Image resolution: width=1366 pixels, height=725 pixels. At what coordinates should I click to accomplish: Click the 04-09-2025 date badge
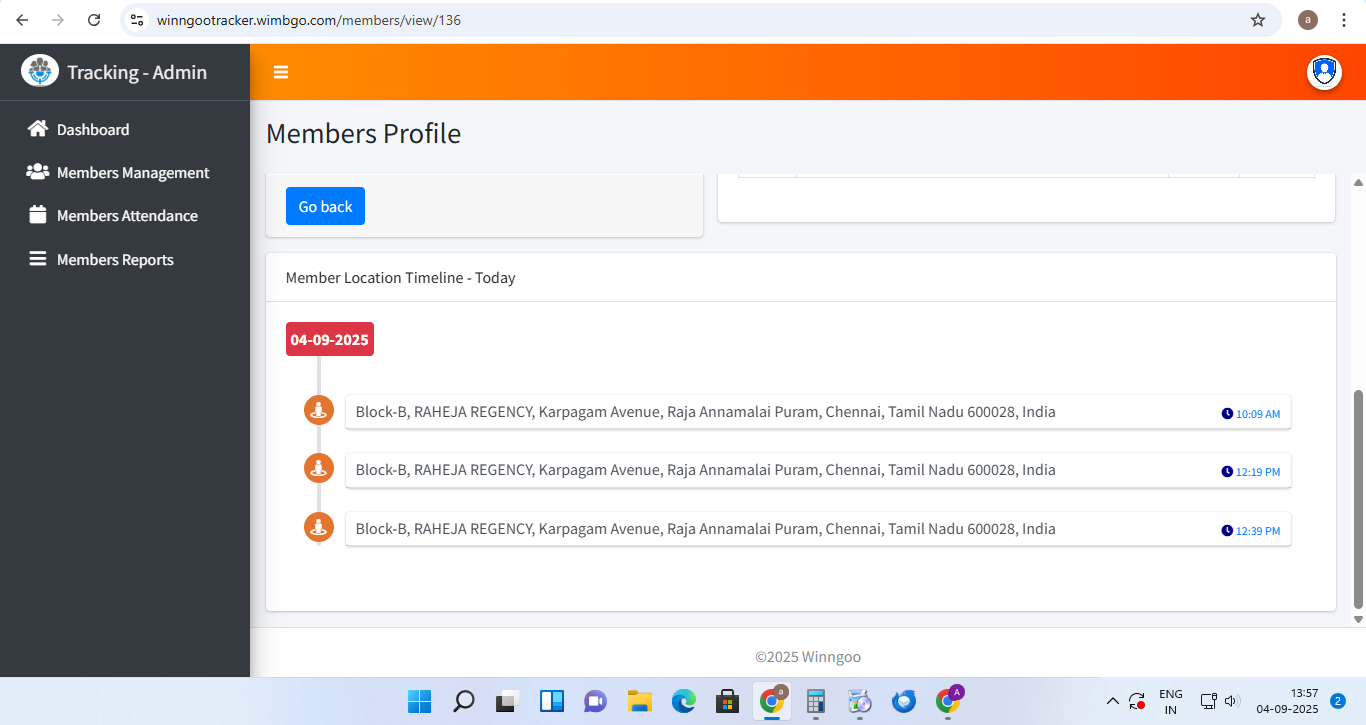pyautogui.click(x=330, y=339)
